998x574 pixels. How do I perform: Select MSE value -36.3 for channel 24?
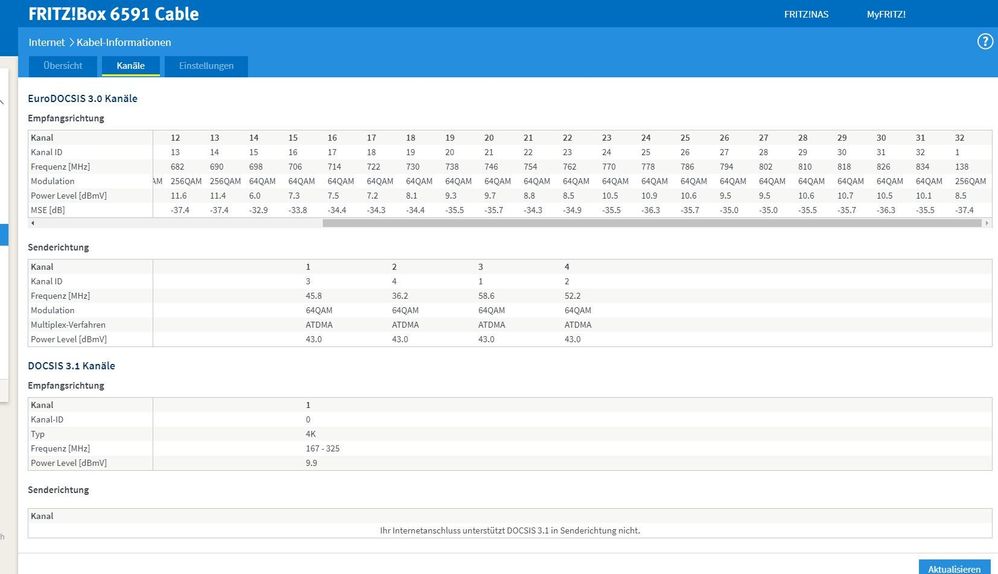650,210
